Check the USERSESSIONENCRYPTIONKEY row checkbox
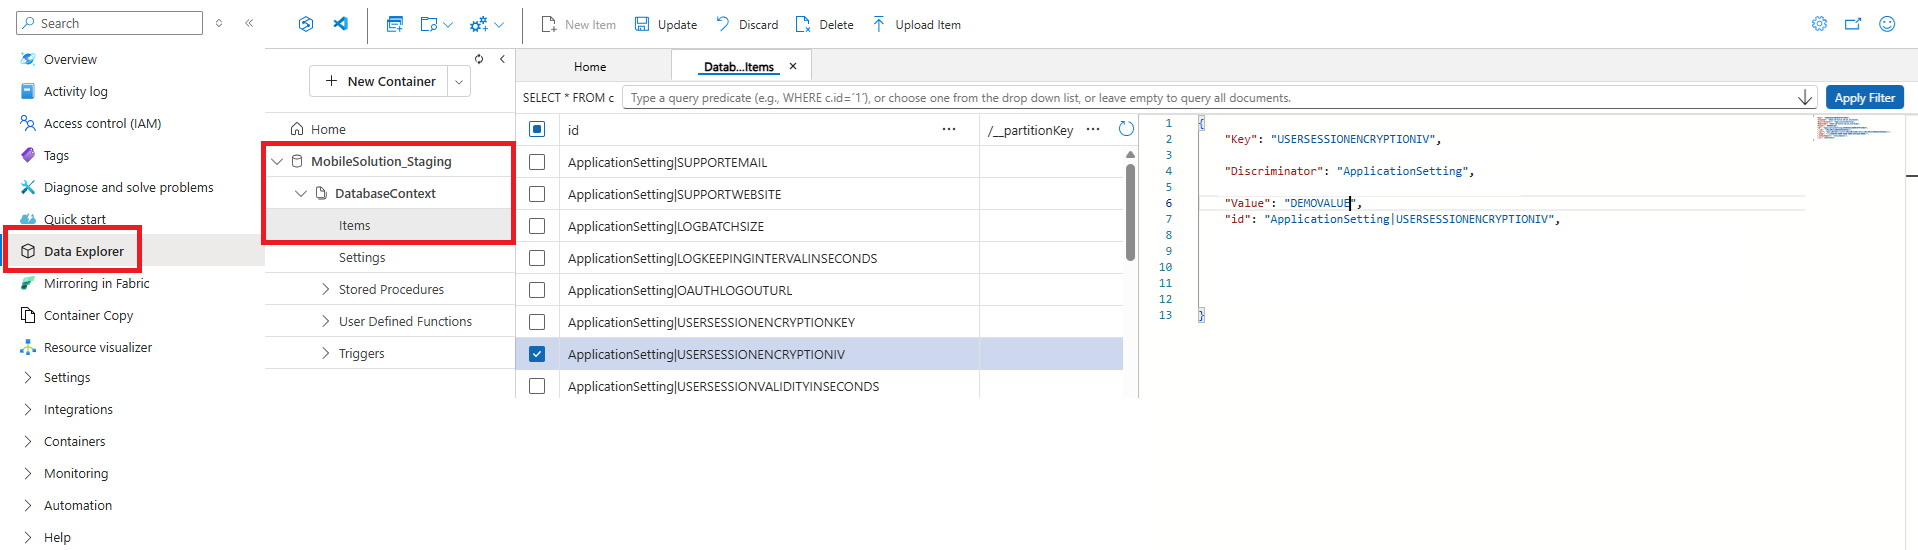This screenshot has width=1918, height=550. (x=537, y=322)
